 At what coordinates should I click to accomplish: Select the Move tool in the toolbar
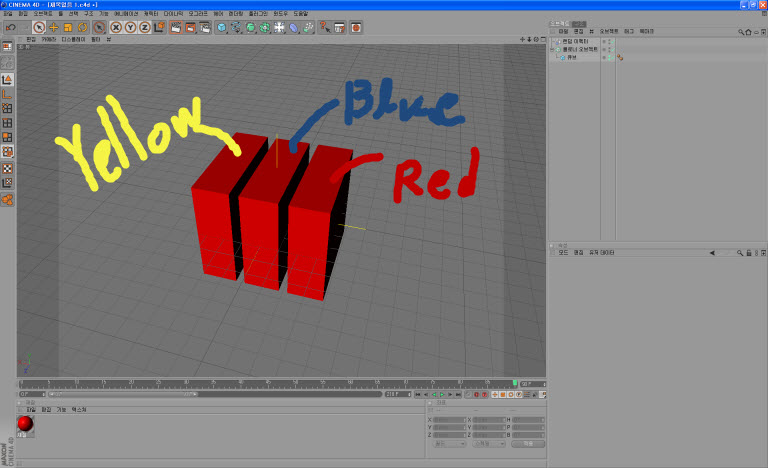tap(54, 28)
